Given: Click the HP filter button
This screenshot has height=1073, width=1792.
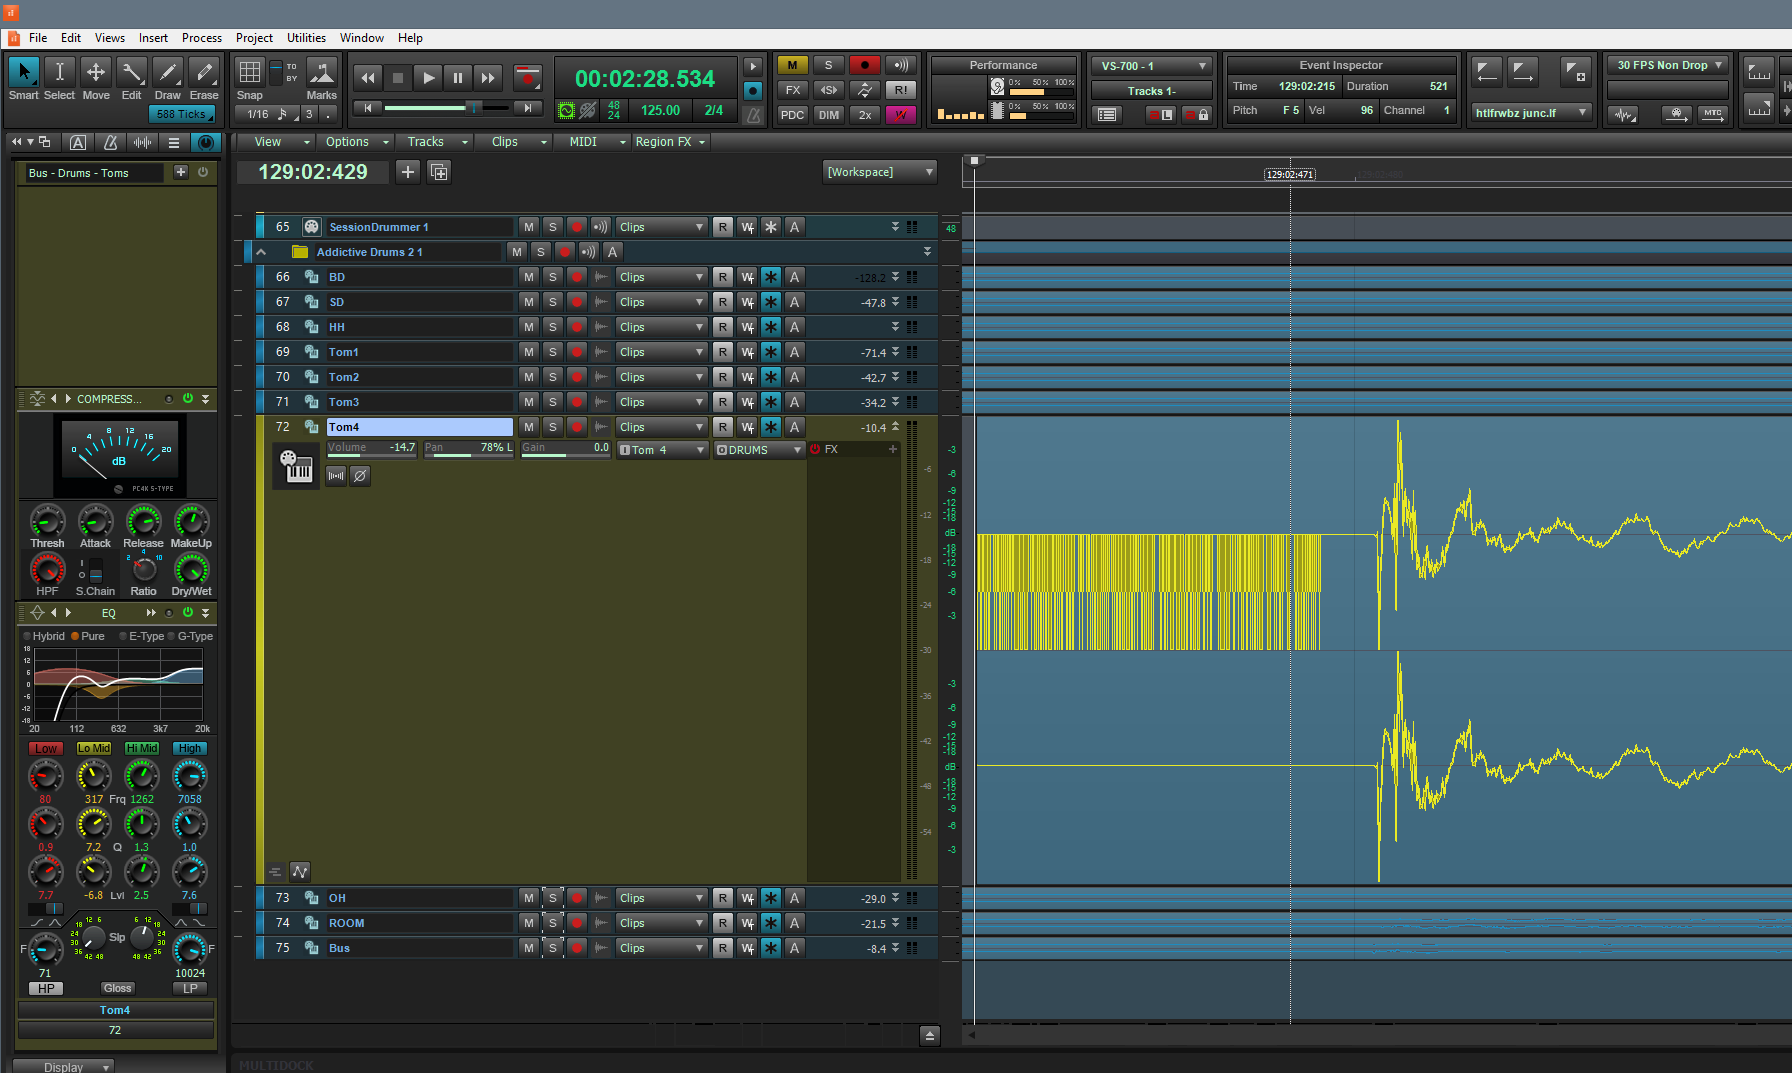Looking at the screenshot, I should (46, 988).
